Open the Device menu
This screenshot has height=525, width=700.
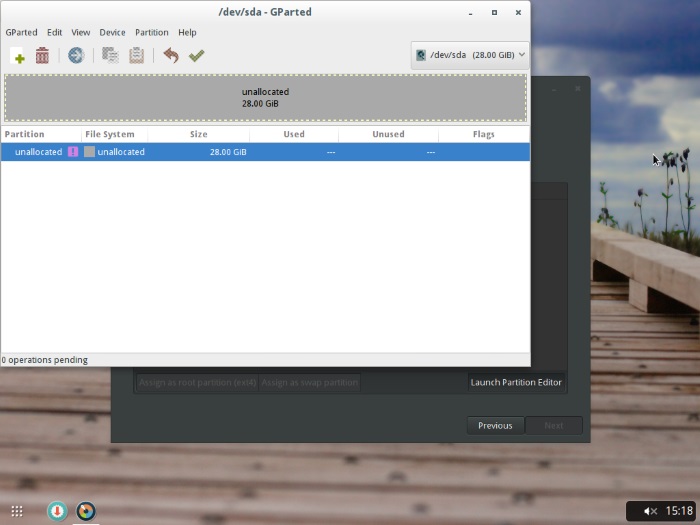point(112,33)
